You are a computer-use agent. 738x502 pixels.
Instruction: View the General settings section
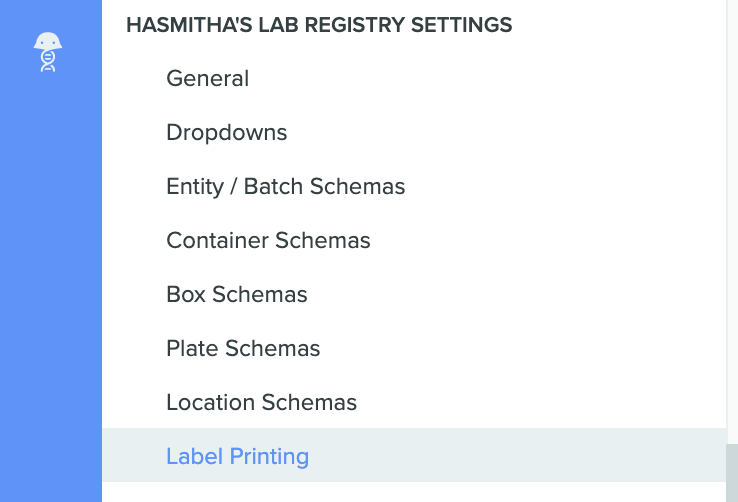[x=208, y=78]
